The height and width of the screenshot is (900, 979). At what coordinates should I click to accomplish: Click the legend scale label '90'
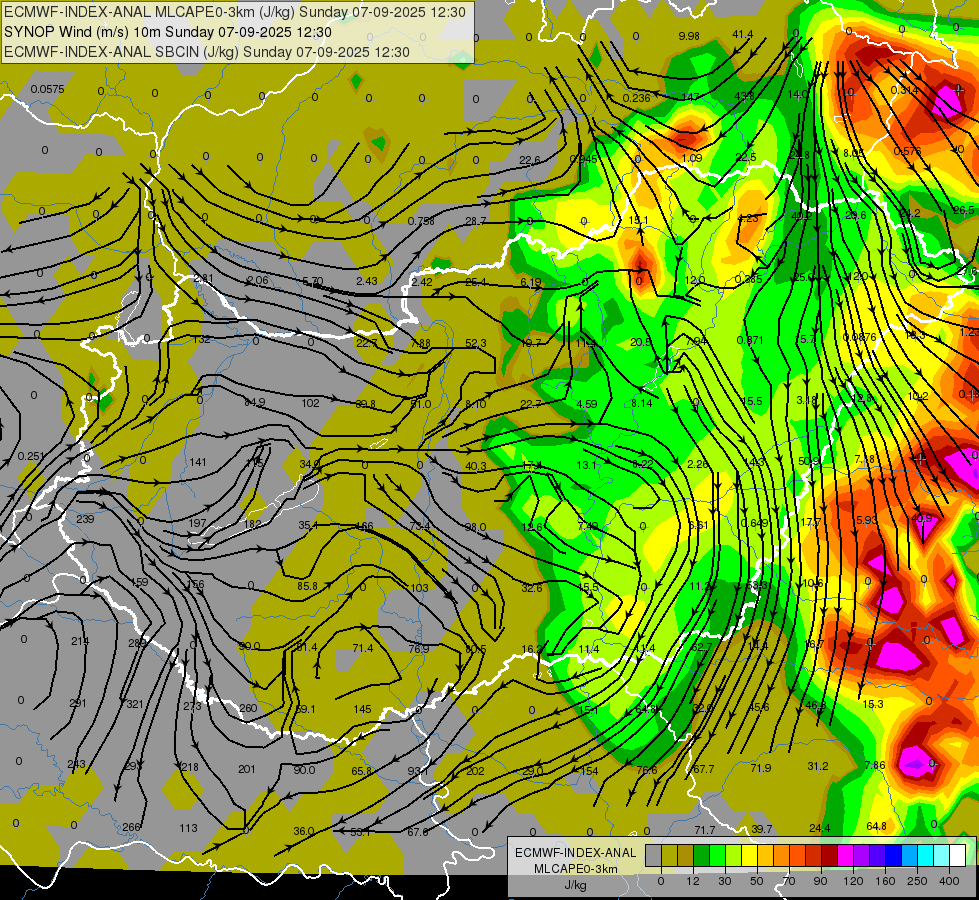click(820, 881)
